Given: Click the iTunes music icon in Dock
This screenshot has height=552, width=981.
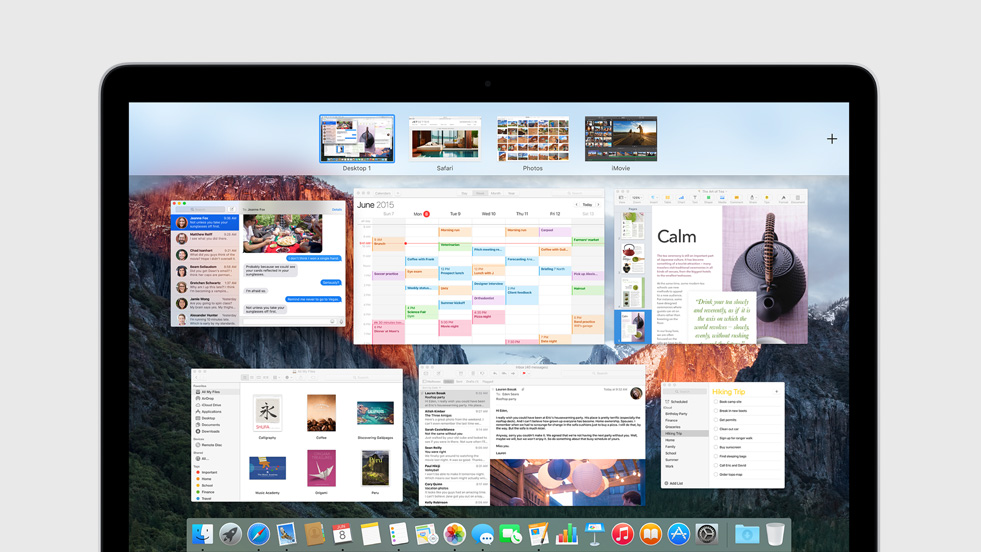Looking at the screenshot, I should [622, 535].
